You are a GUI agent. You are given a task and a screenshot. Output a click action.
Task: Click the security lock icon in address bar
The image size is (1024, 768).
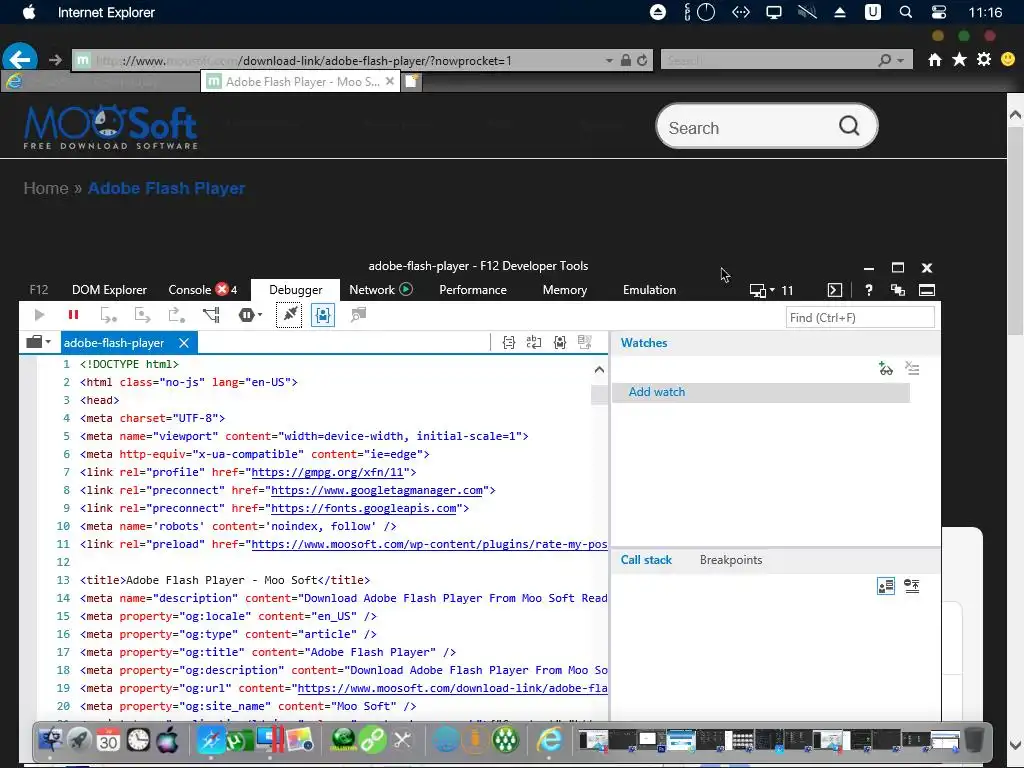pos(626,61)
